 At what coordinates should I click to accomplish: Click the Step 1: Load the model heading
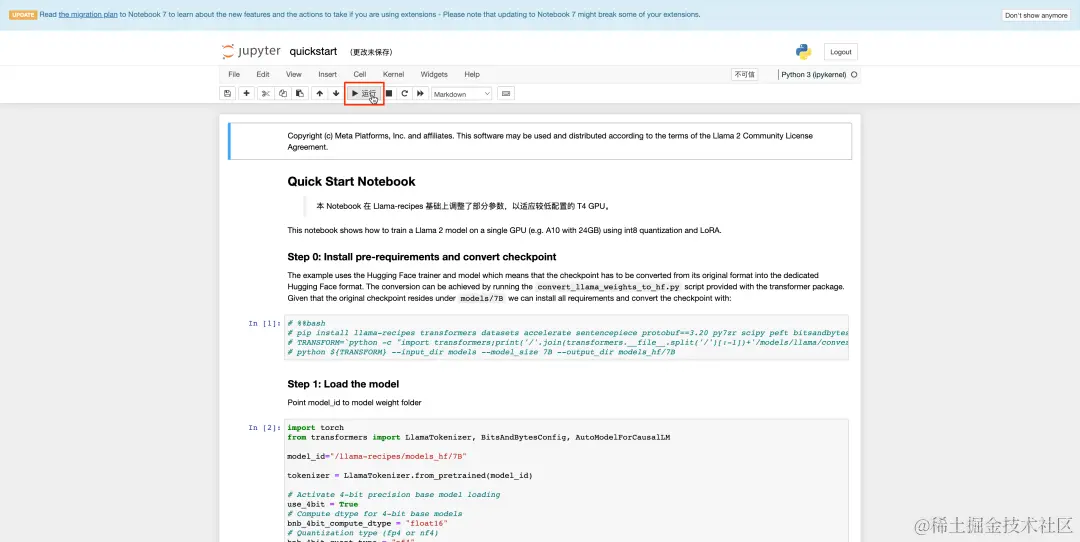(343, 384)
